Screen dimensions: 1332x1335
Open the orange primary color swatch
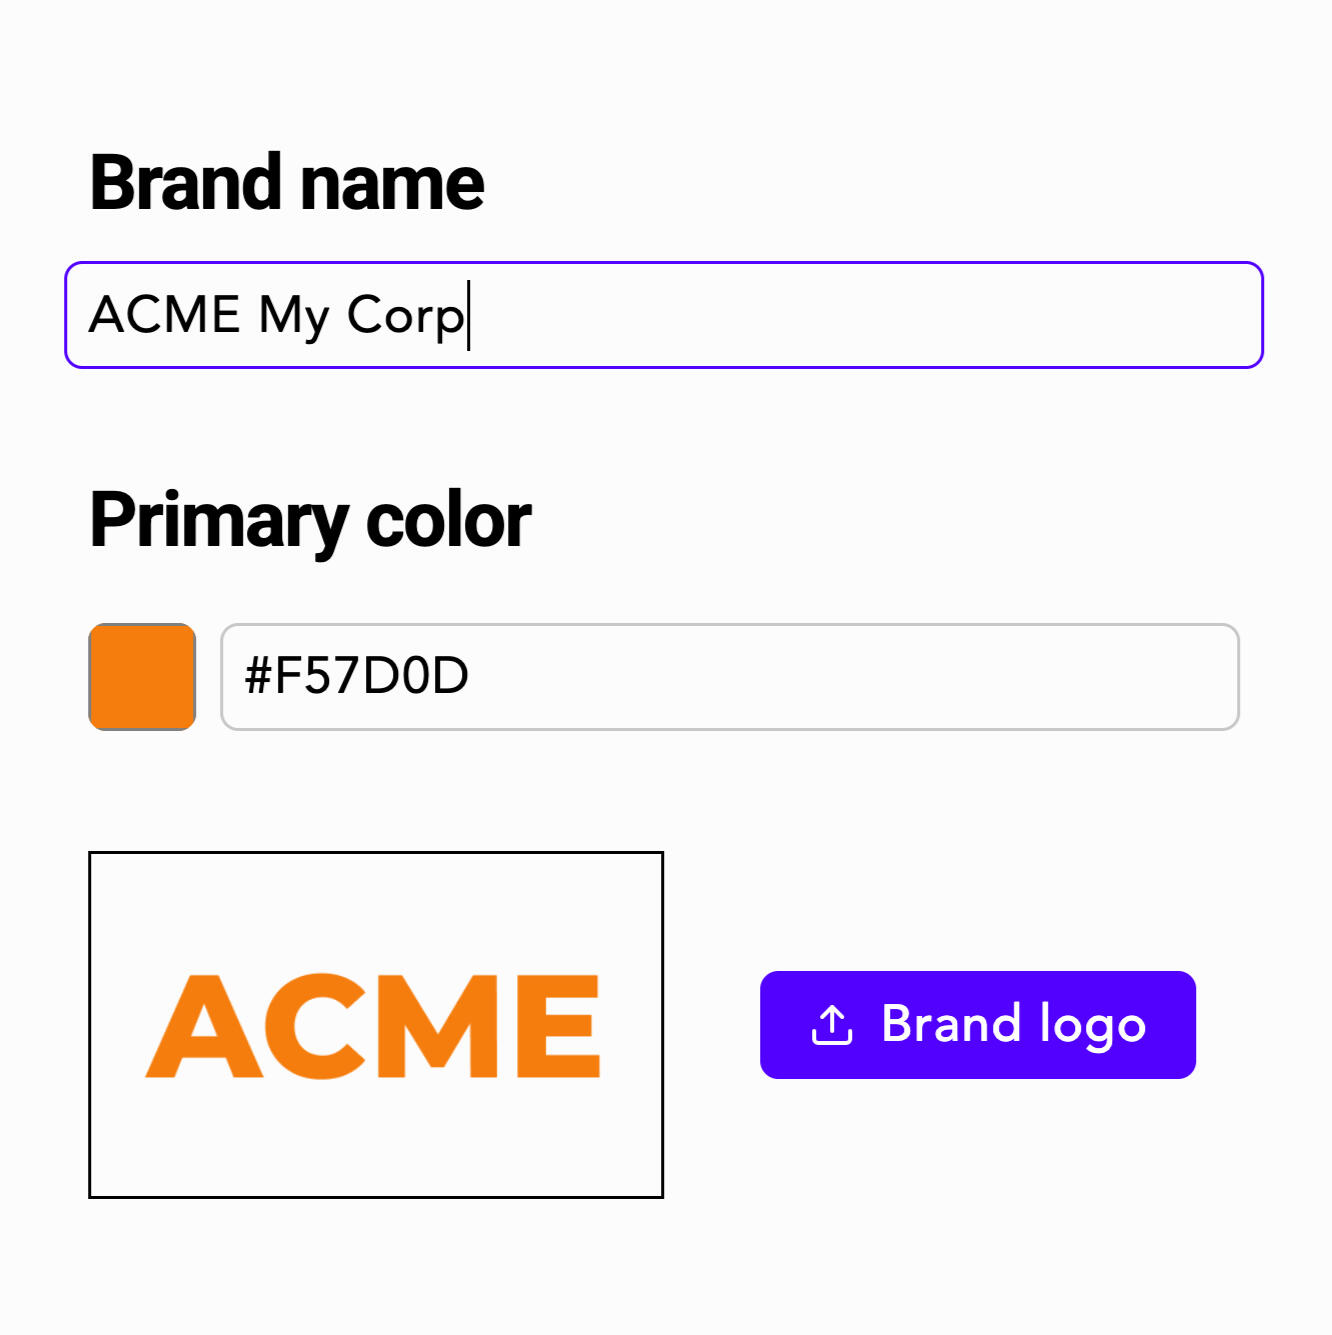142,677
